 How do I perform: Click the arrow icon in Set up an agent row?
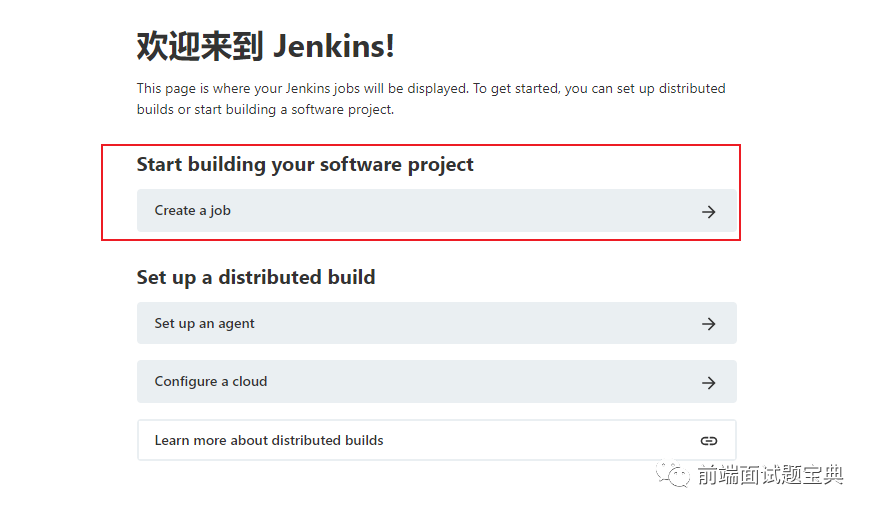point(708,324)
